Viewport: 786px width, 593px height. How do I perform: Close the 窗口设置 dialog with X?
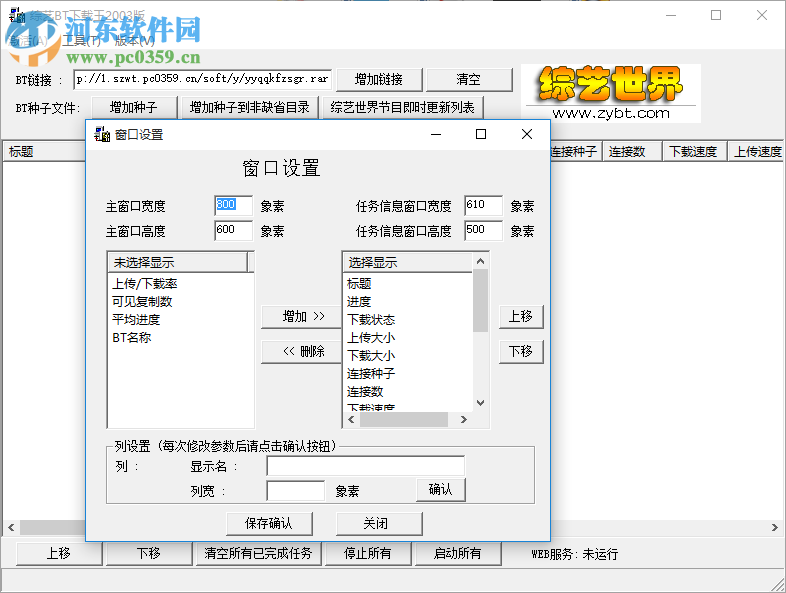click(x=527, y=134)
